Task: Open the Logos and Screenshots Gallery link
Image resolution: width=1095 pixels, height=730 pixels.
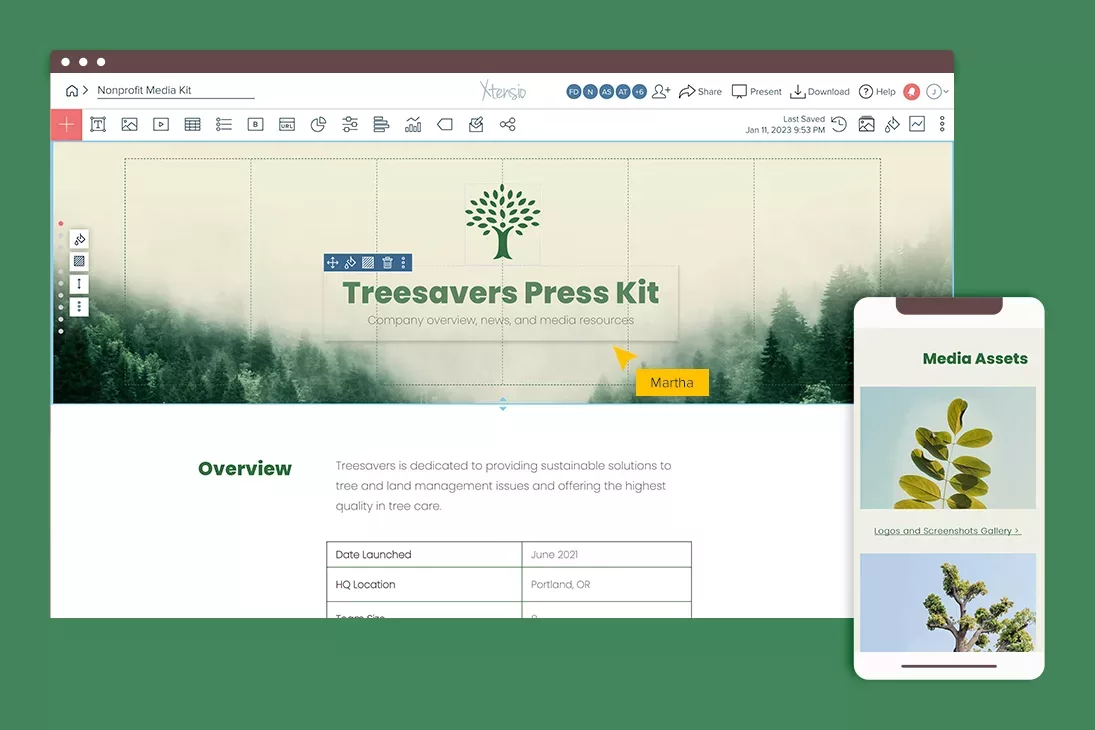Action: coord(946,530)
